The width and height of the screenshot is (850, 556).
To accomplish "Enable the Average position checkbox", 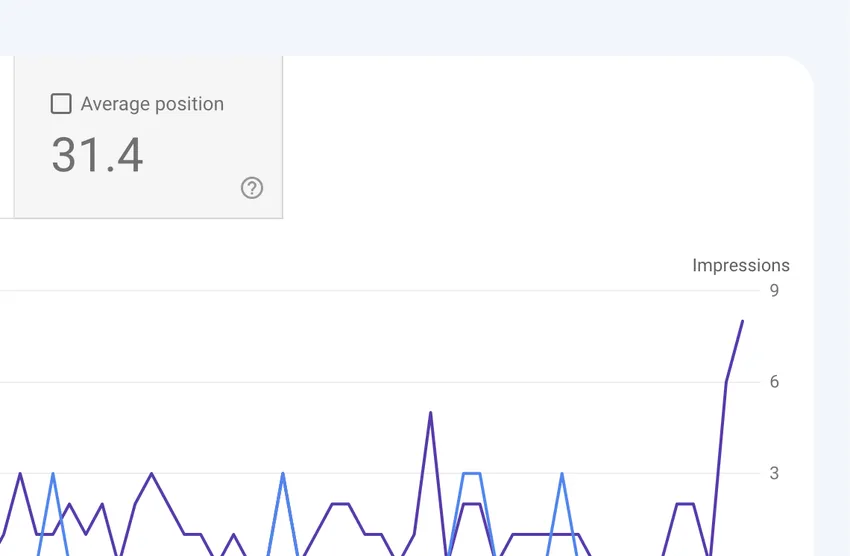I will point(61,104).
